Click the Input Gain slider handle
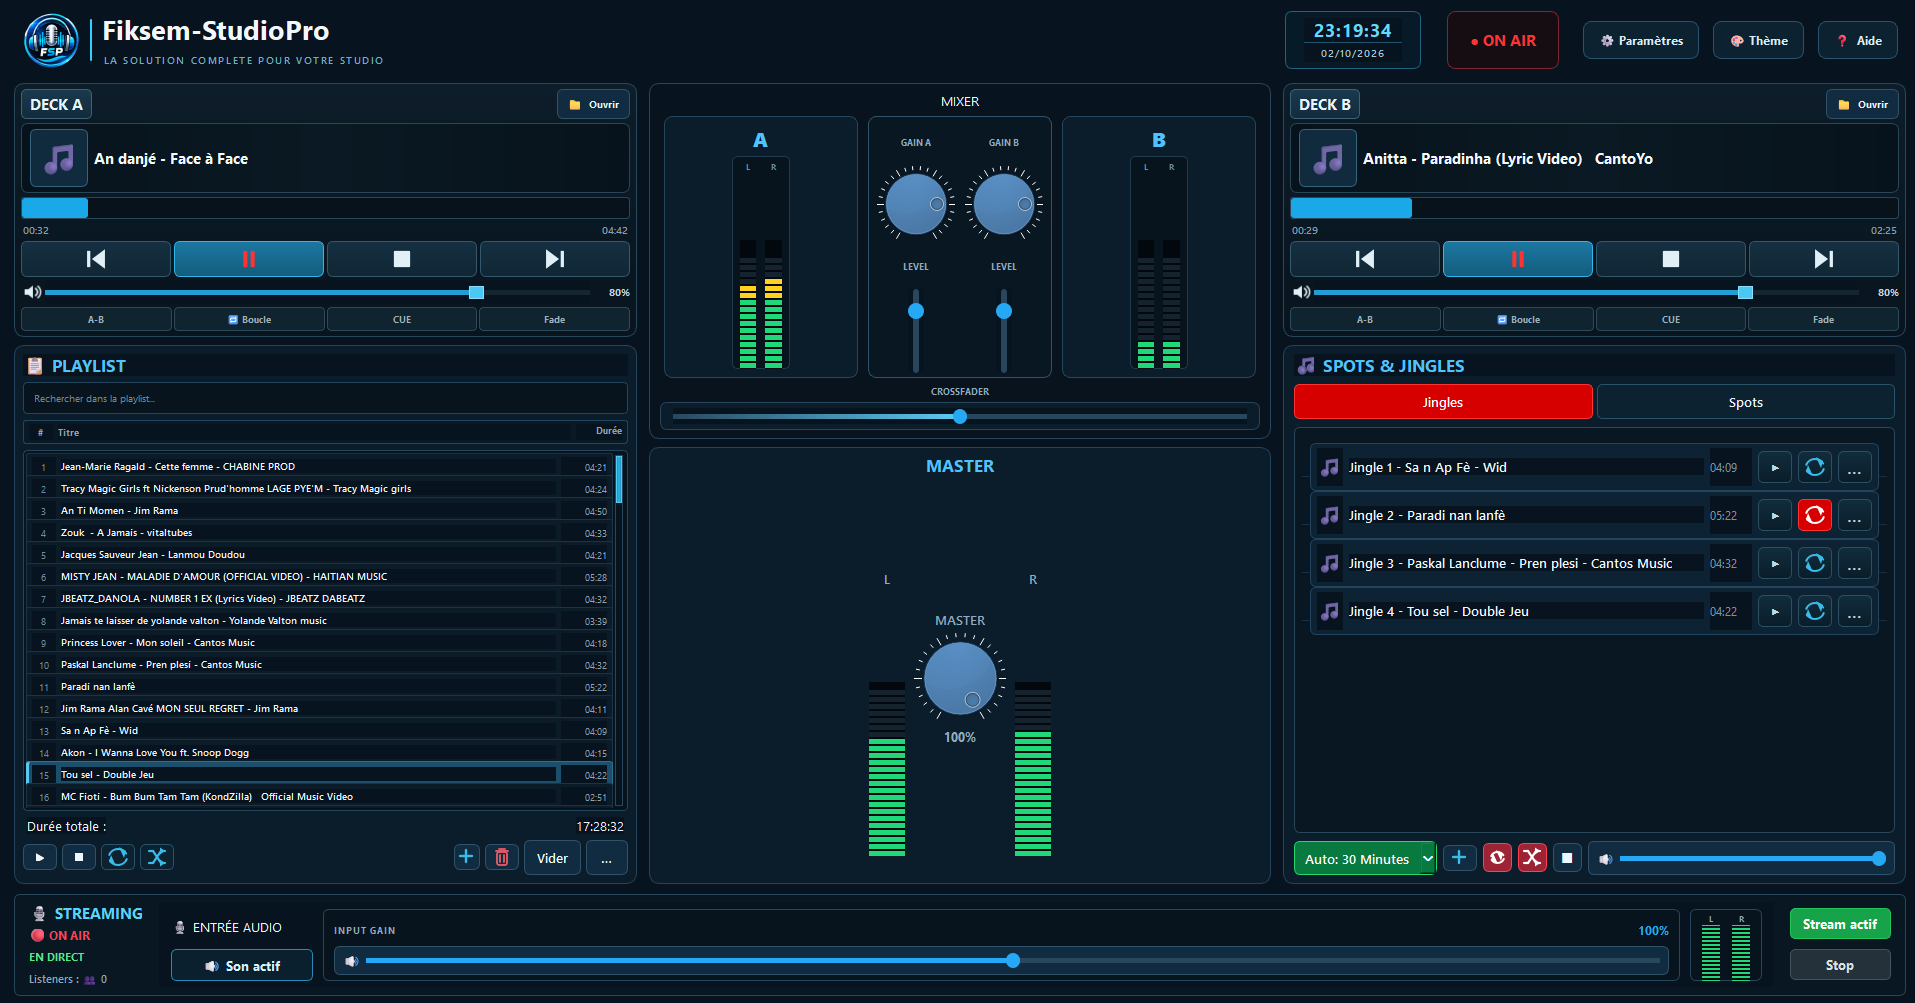The image size is (1915, 1003). pyautogui.click(x=1013, y=960)
